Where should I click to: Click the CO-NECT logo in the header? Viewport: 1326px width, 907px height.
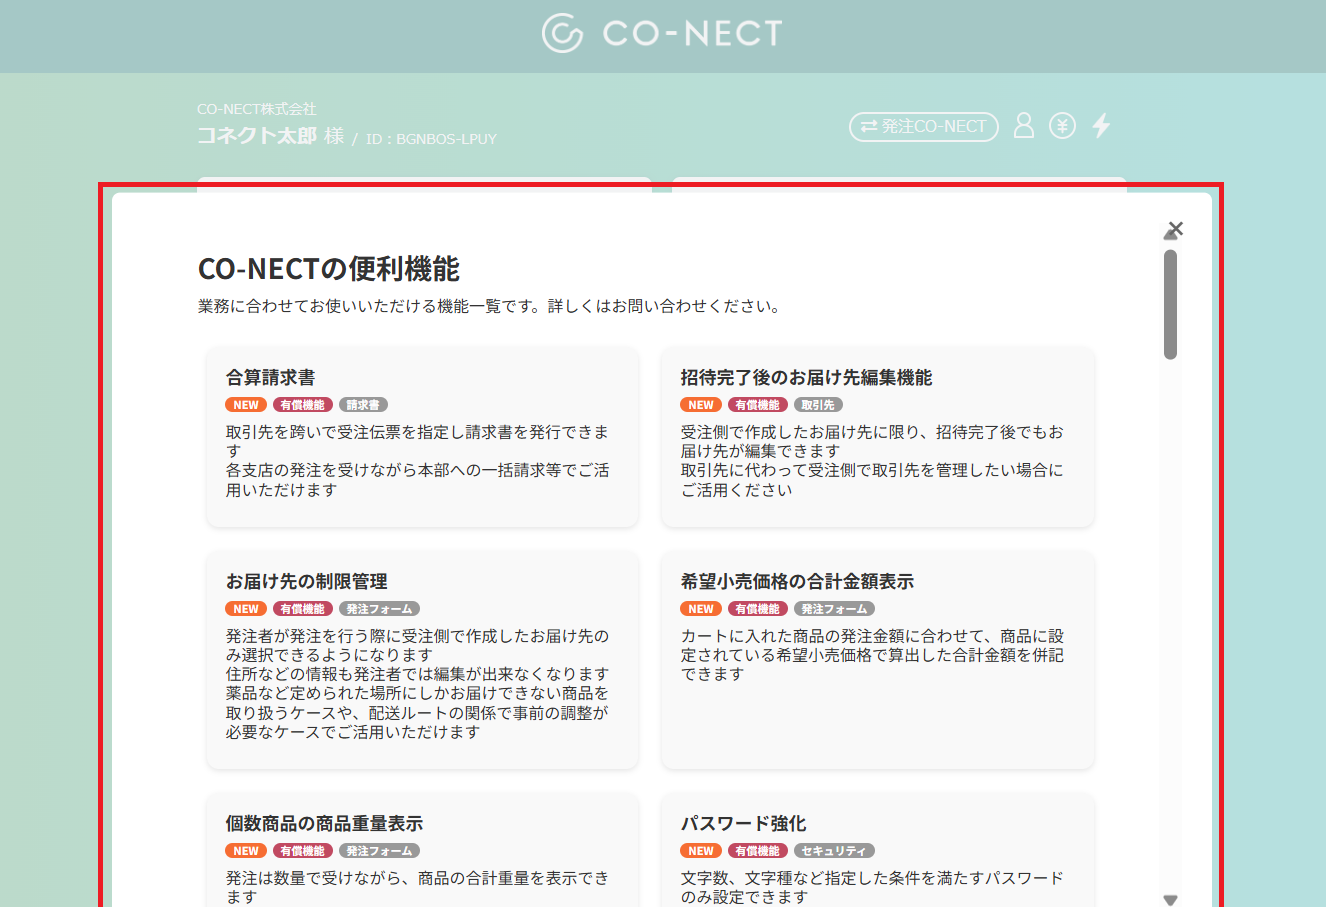click(x=662, y=33)
